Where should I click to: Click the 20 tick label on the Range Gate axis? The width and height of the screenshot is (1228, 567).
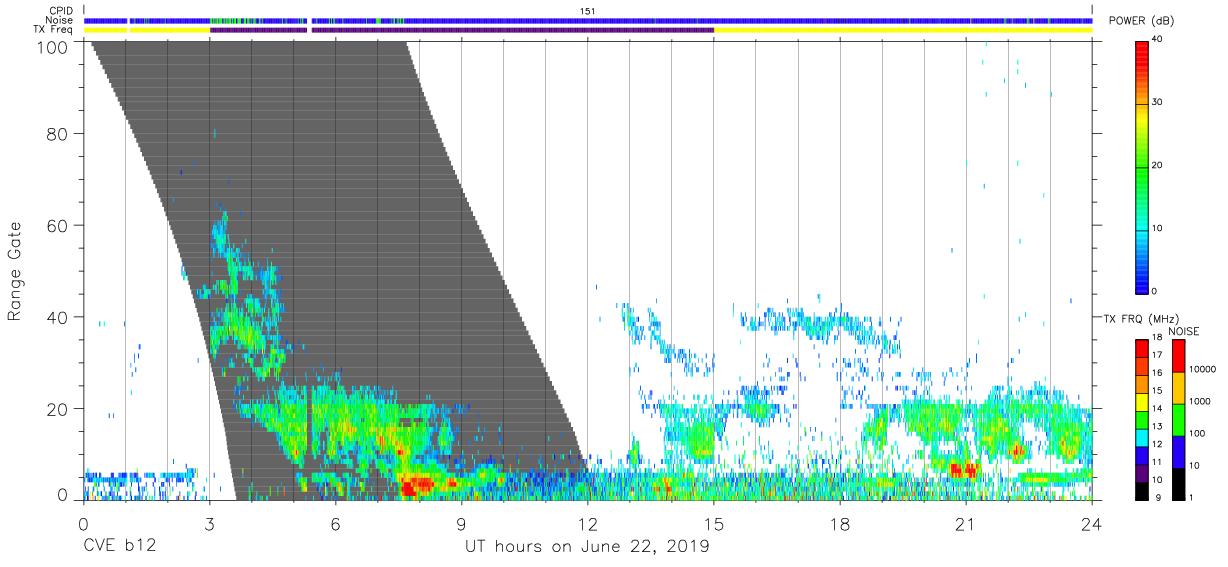point(58,409)
